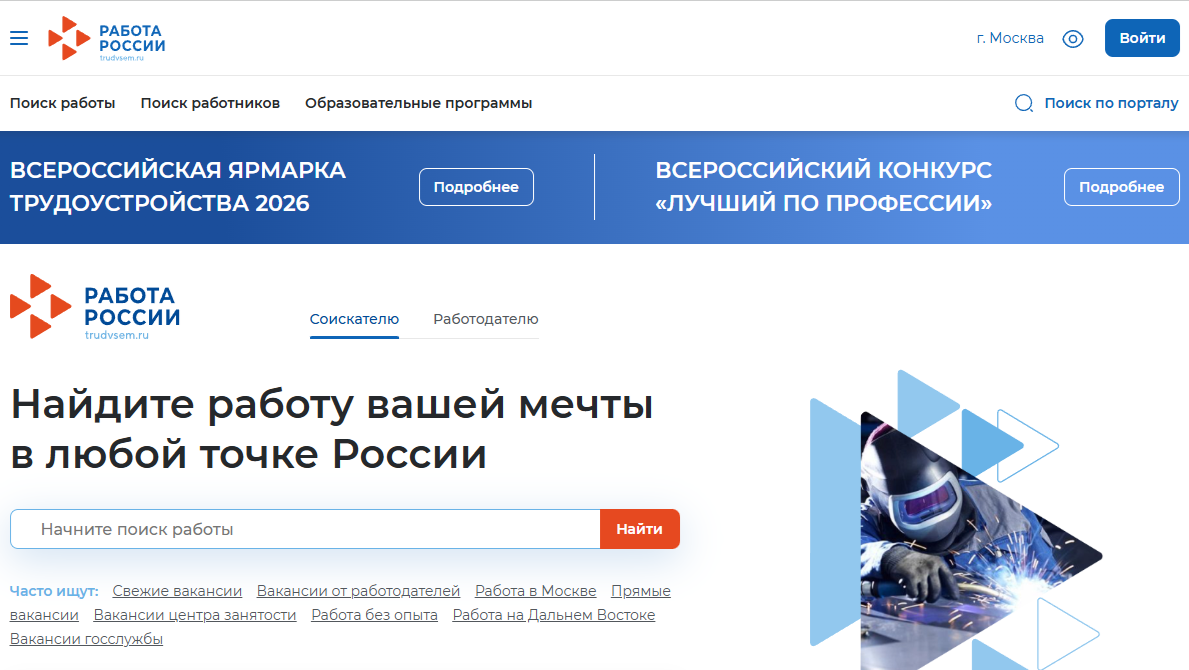Open Поиск работы menu

(62, 103)
